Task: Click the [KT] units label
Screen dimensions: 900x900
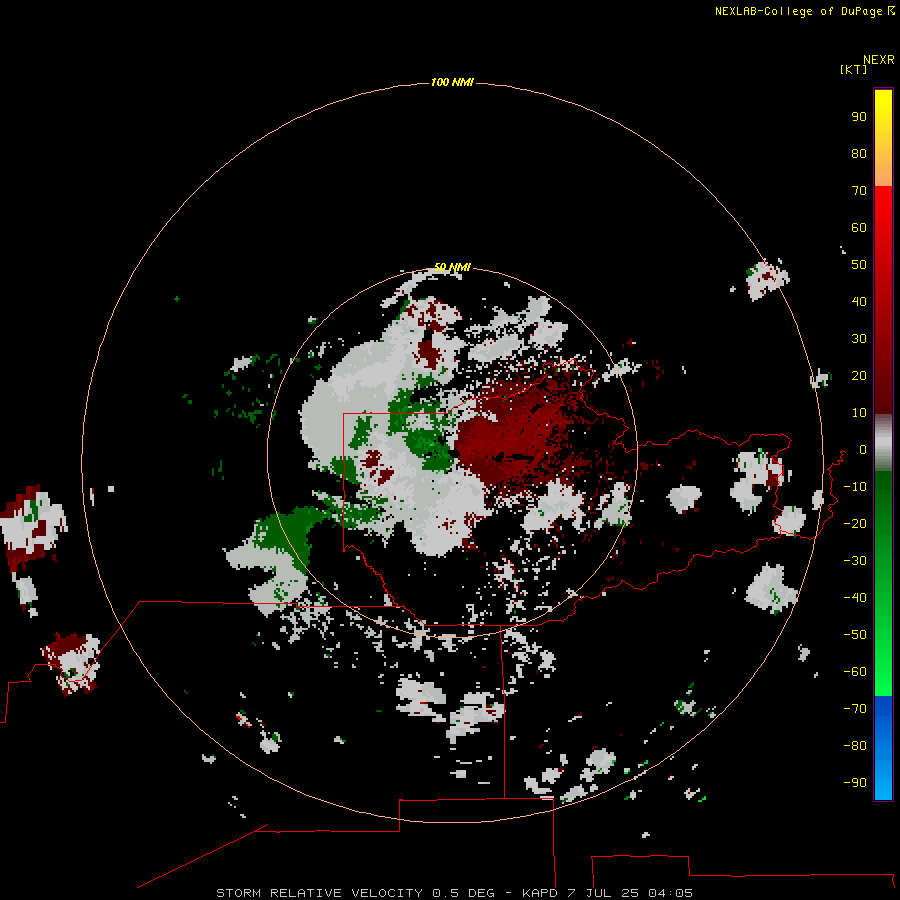Action: coord(853,69)
